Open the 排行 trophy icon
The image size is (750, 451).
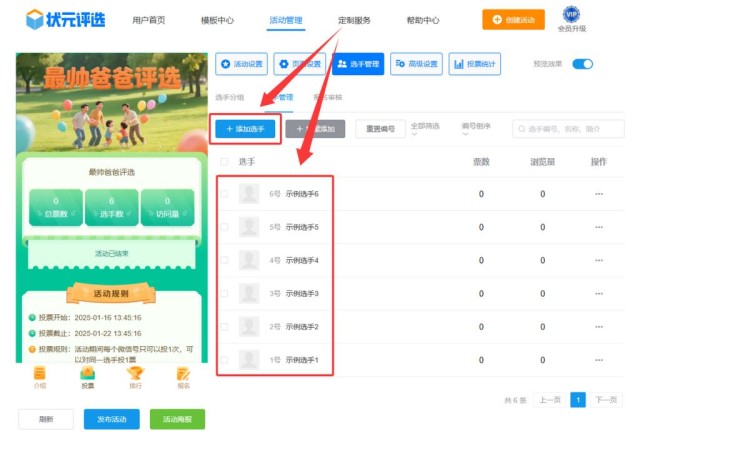[135, 375]
